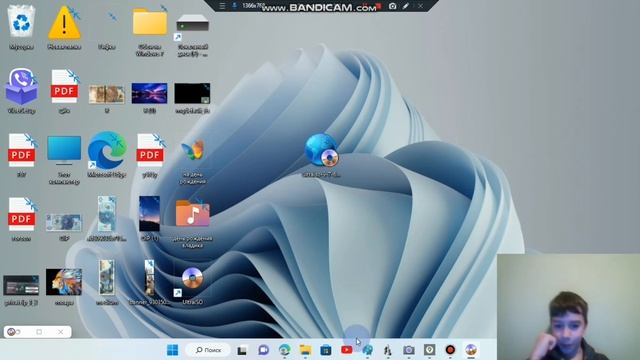Open the colorful head-profile artwork thumbnail

[64, 282]
